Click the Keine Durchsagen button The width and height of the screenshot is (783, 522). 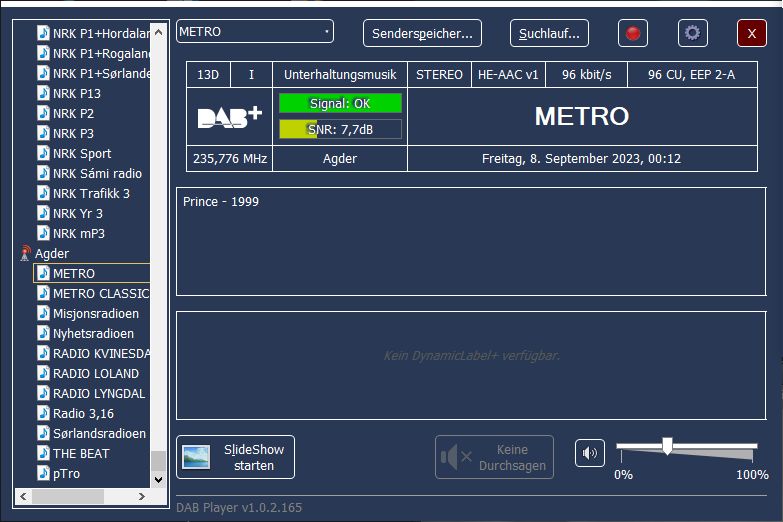point(494,457)
